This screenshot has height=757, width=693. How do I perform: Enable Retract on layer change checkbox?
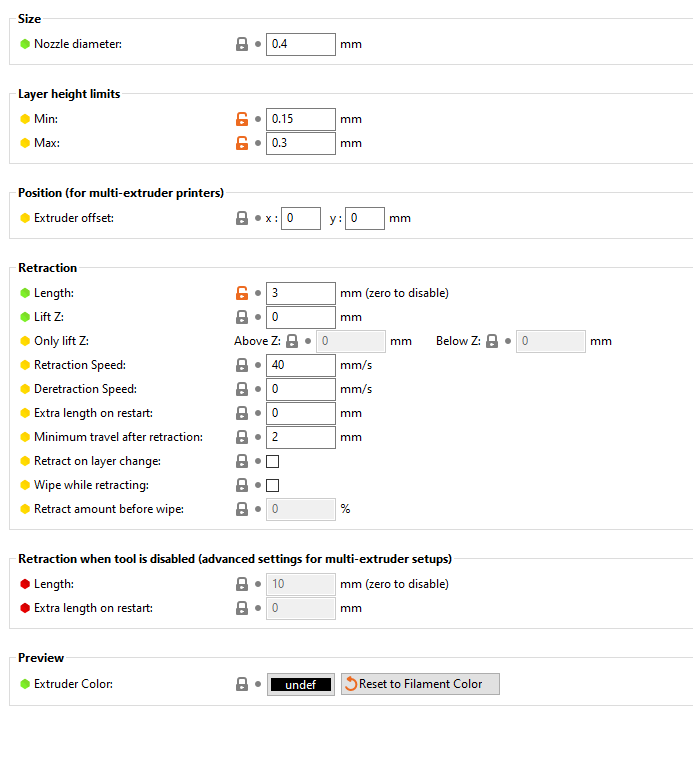[272, 461]
